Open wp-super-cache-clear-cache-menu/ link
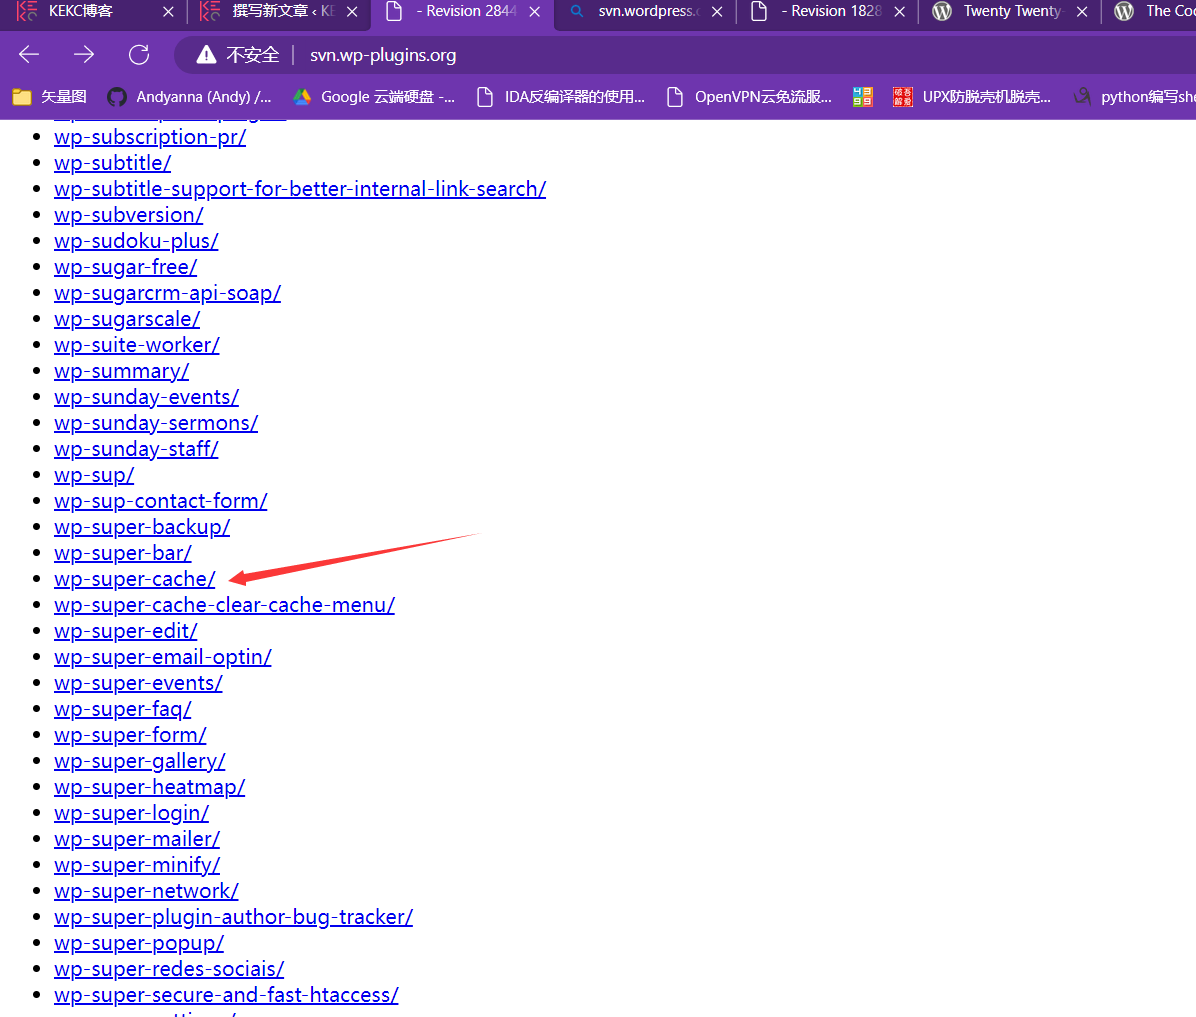The height and width of the screenshot is (1017, 1196). pos(224,605)
